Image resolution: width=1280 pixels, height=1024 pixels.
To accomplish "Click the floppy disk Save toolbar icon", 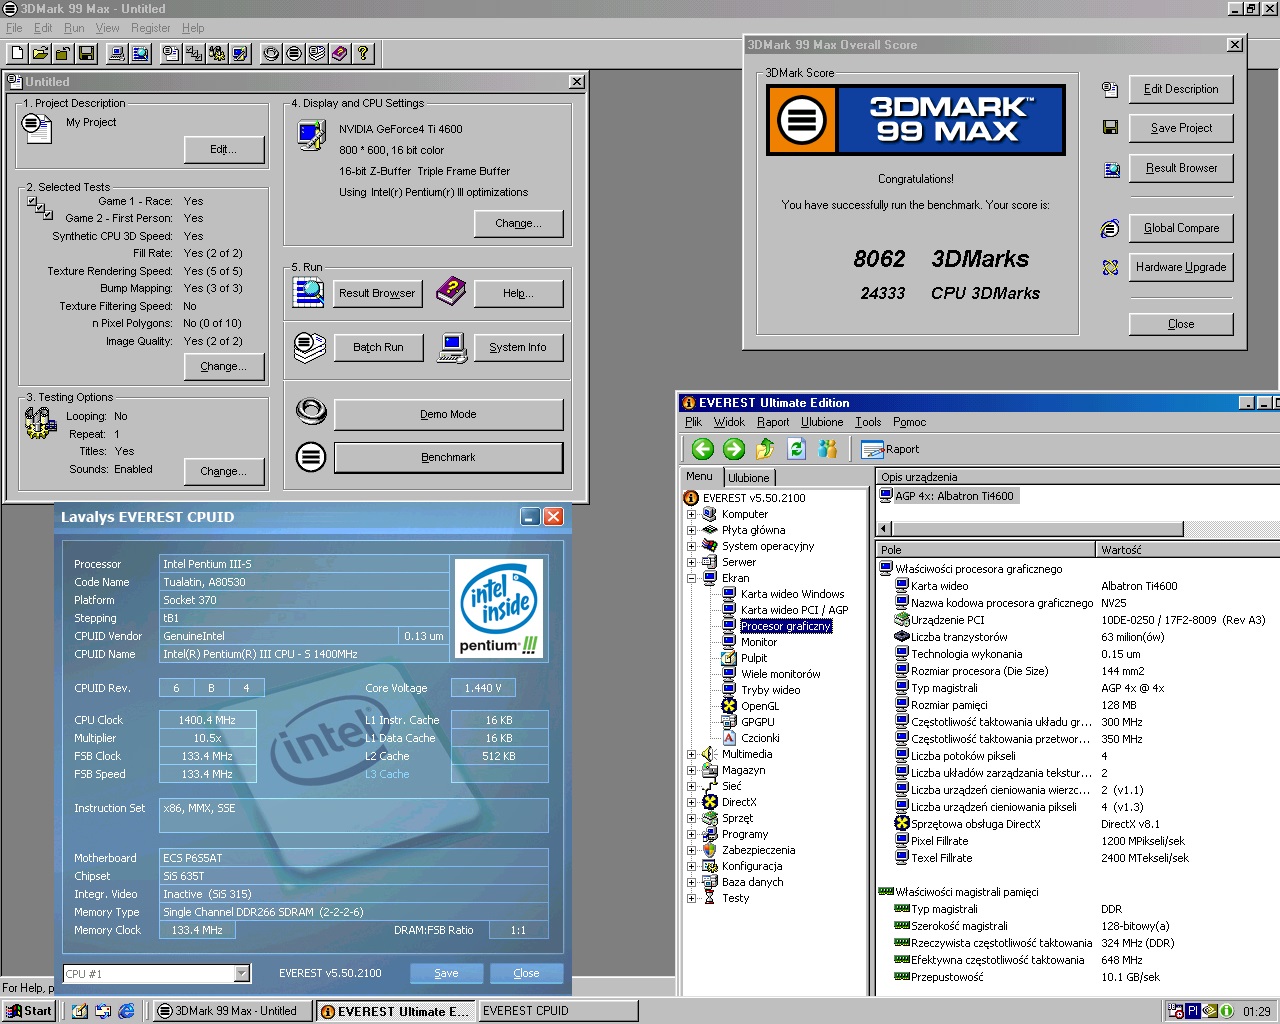I will 86,53.
